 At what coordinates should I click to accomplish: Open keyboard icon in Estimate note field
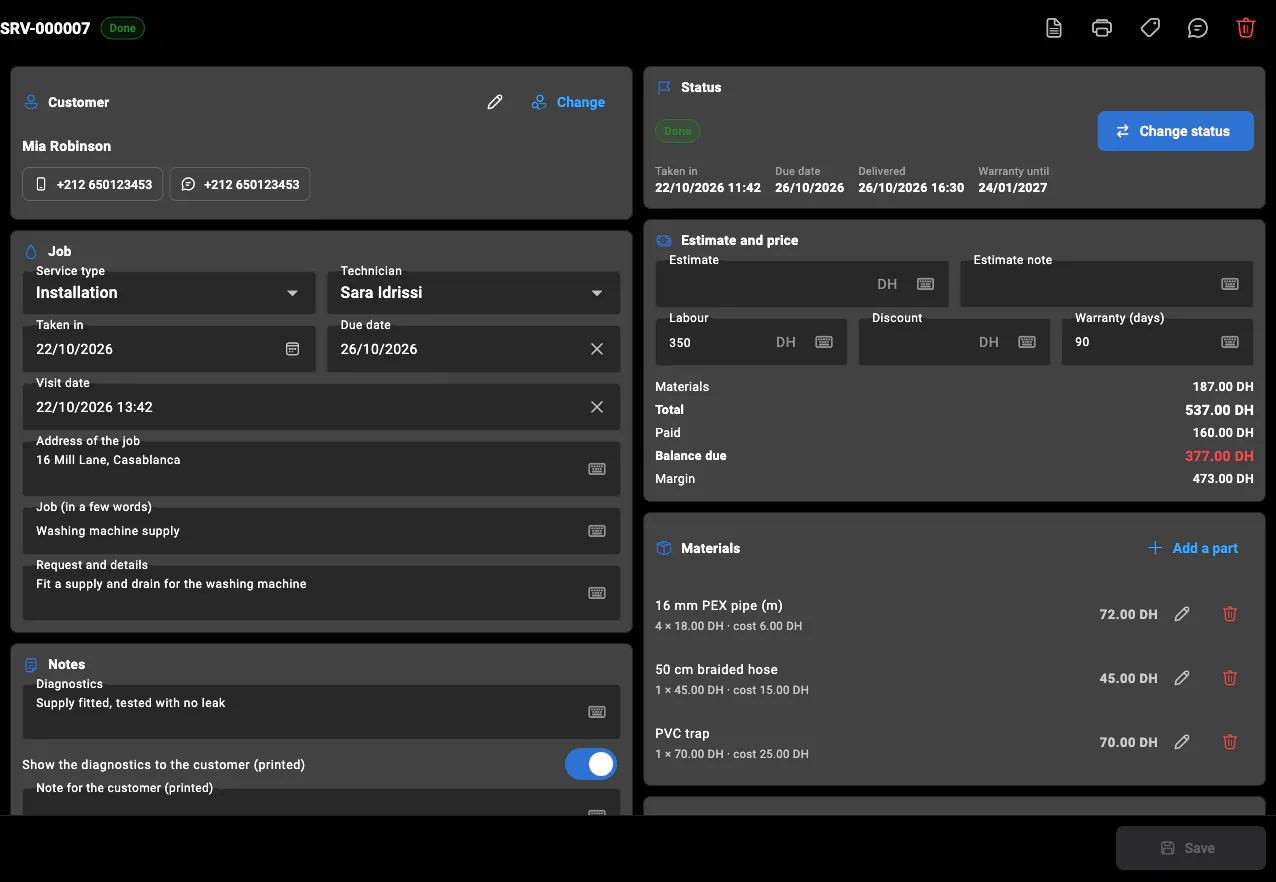(1230, 284)
